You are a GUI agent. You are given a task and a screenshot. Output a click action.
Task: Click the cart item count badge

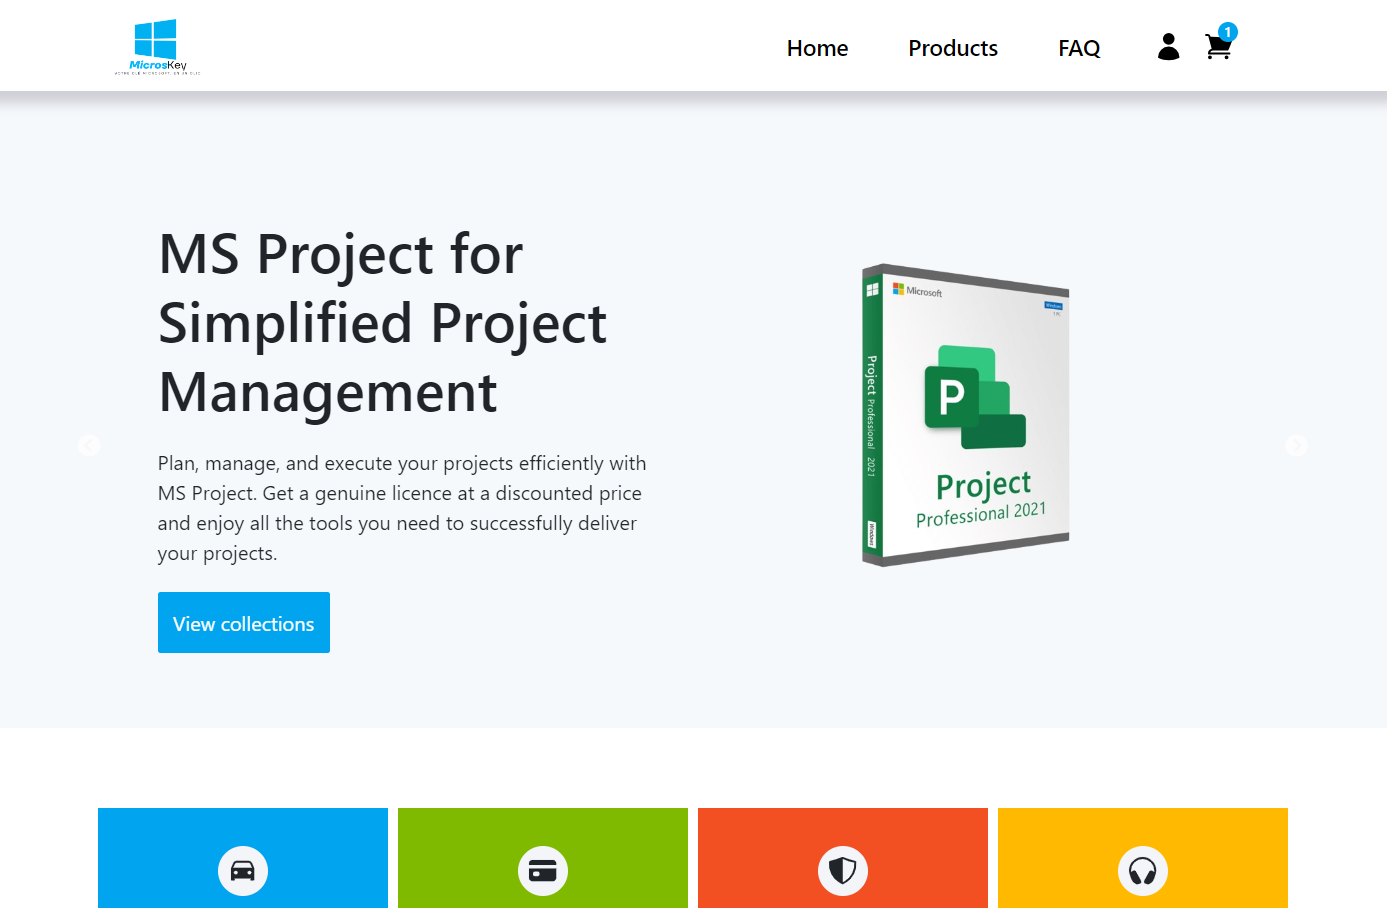click(x=1228, y=32)
